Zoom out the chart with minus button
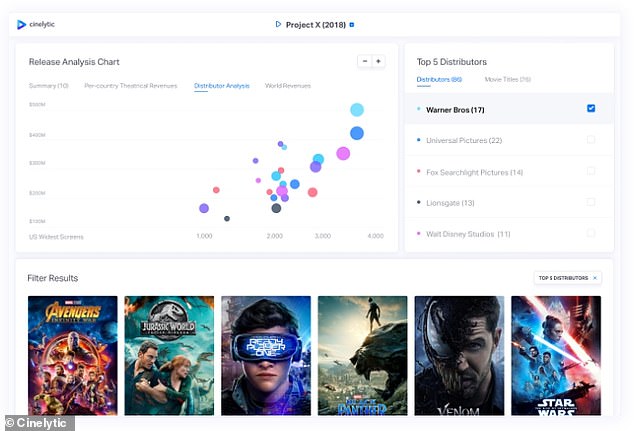634x431 pixels. (365, 61)
